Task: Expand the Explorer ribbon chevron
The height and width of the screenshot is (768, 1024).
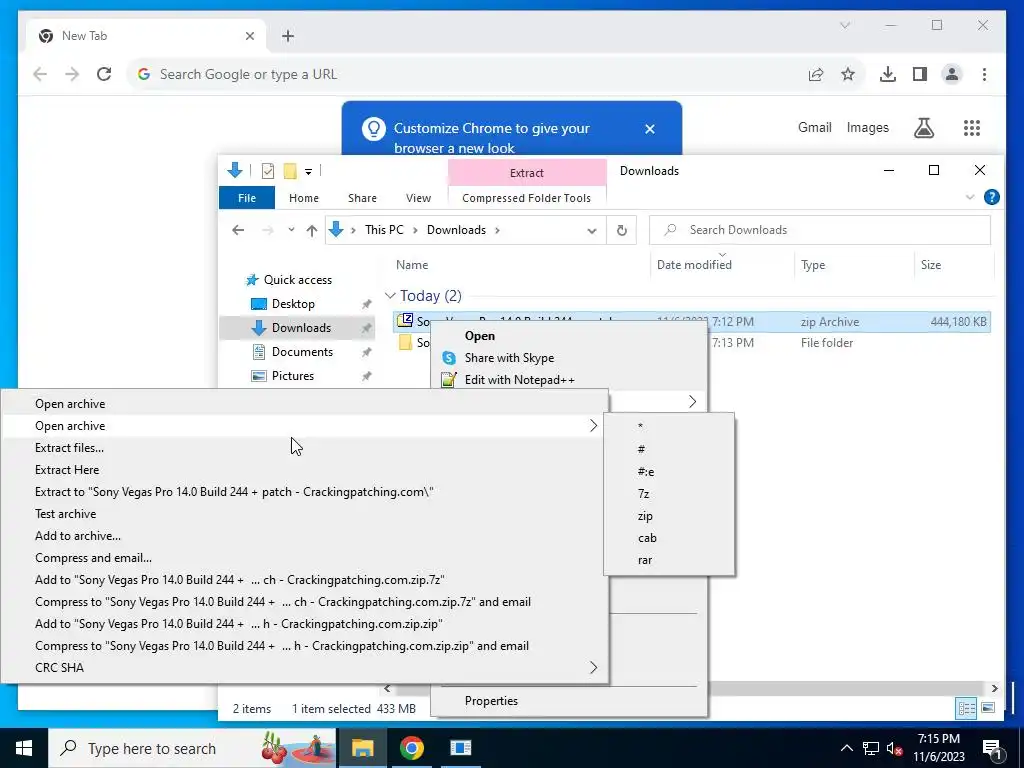Action: coord(970,197)
